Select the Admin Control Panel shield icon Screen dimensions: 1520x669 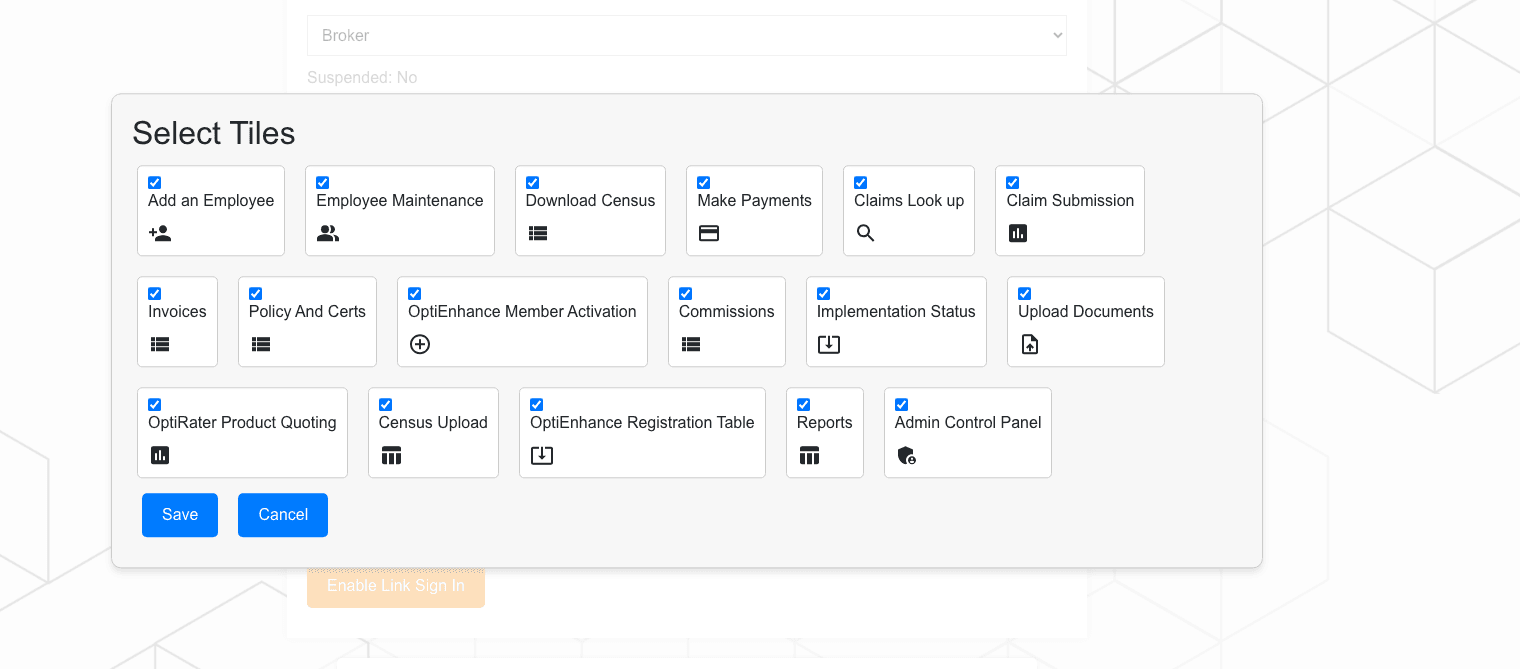[907, 455]
